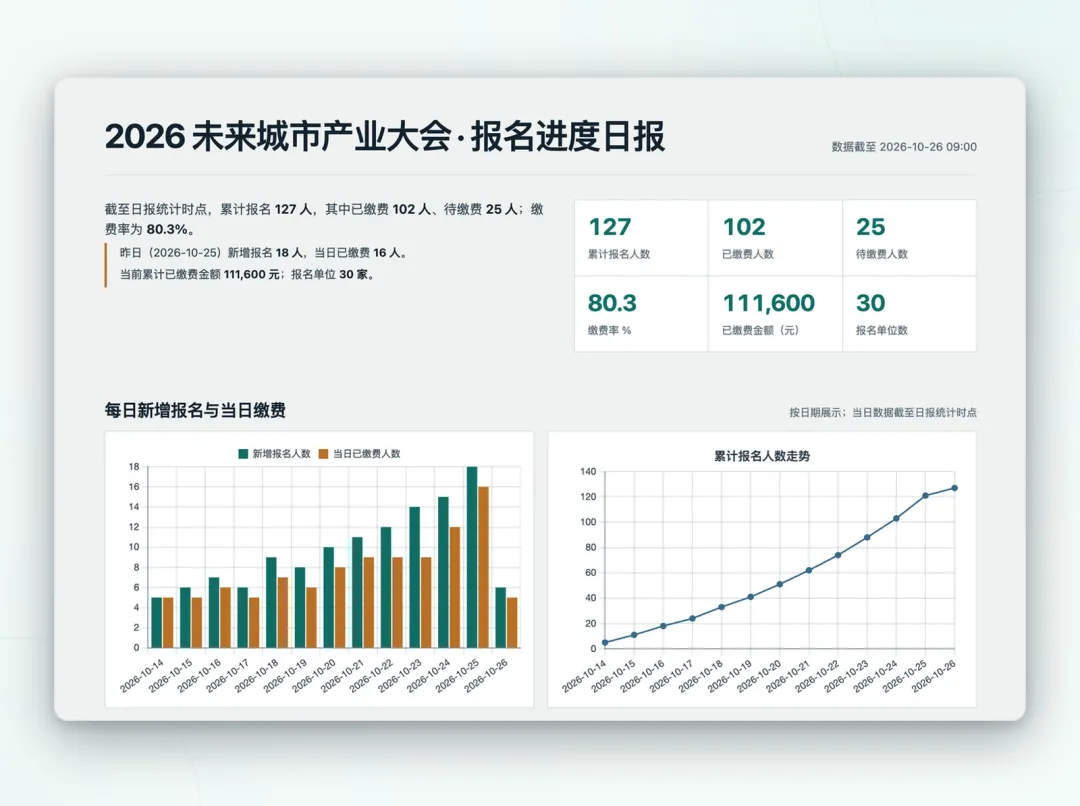
Task: Click the line chart x-axis label 2026-10-14
Action: [x=584, y=676]
